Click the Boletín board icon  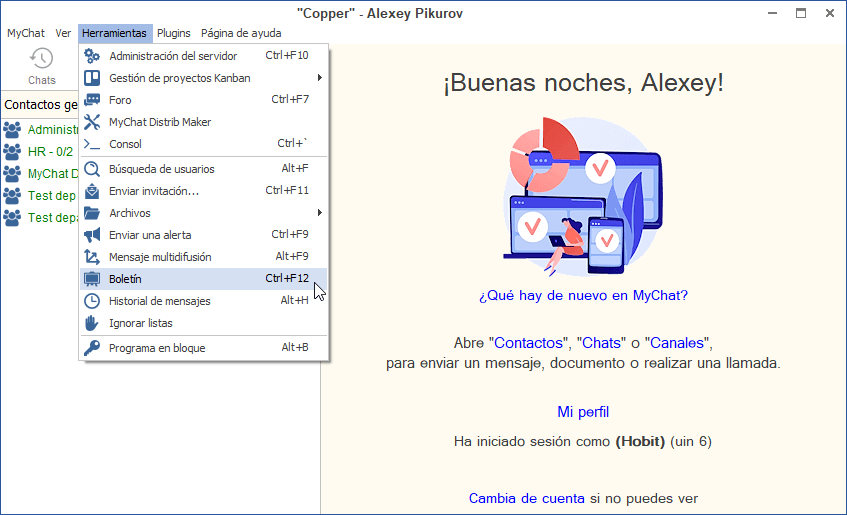tap(92, 279)
